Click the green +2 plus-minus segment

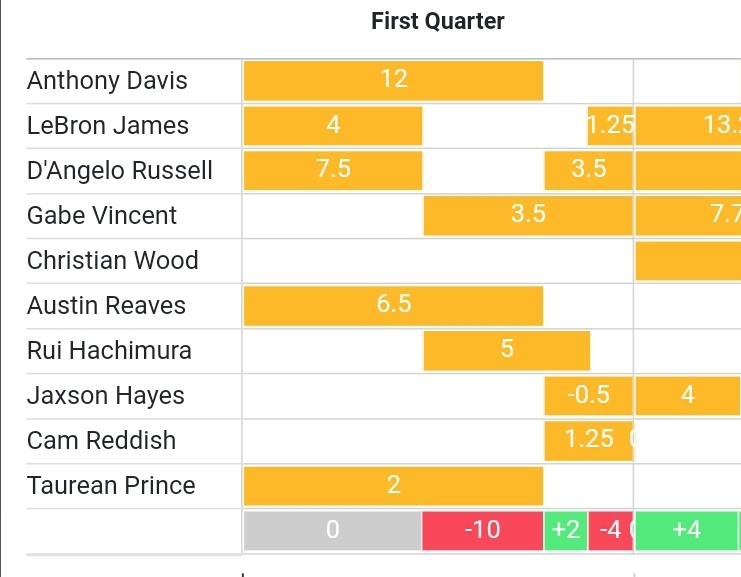566,530
